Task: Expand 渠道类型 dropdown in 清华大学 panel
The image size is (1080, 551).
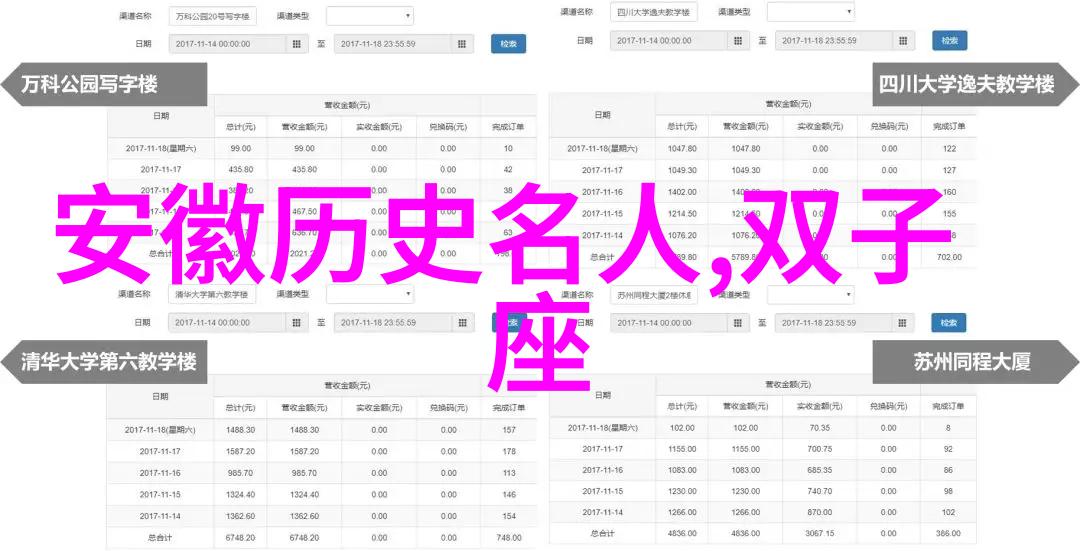Action: tap(368, 296)
